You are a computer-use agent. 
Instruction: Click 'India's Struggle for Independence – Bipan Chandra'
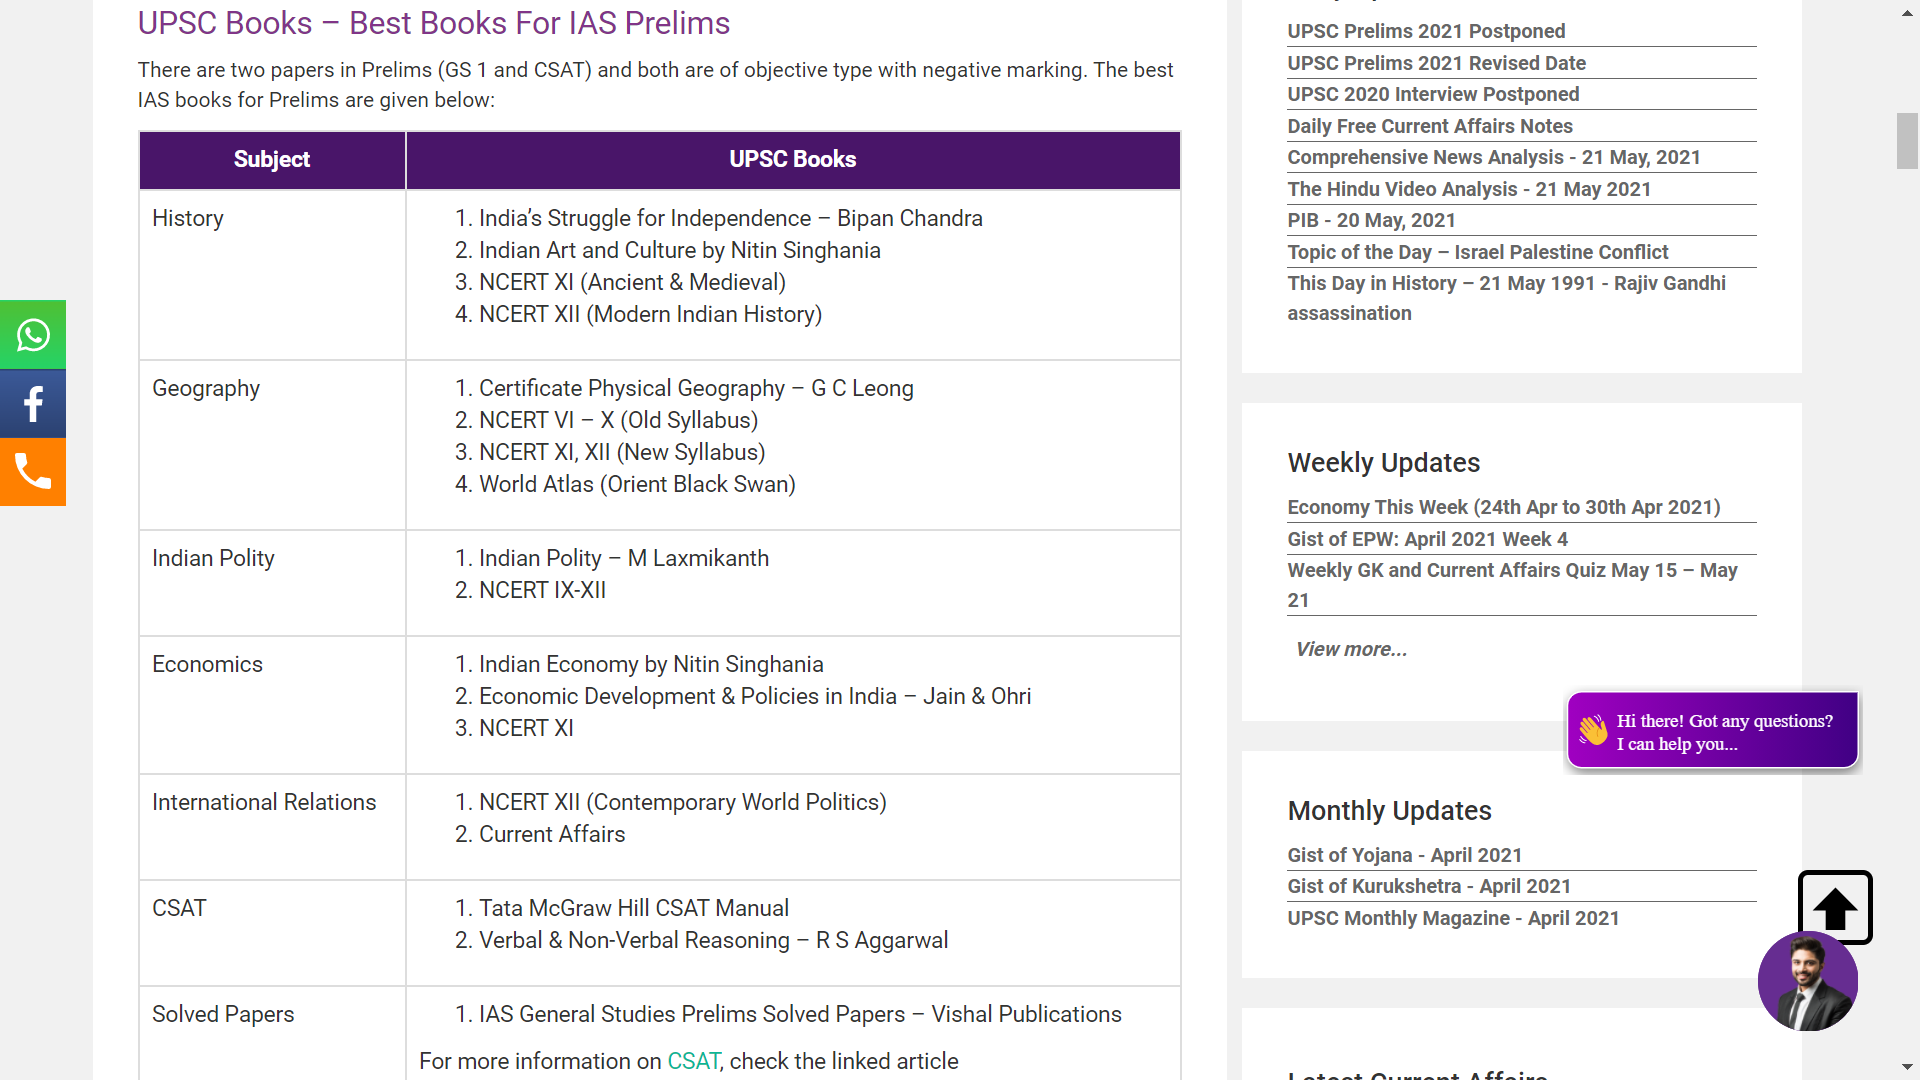730,218
